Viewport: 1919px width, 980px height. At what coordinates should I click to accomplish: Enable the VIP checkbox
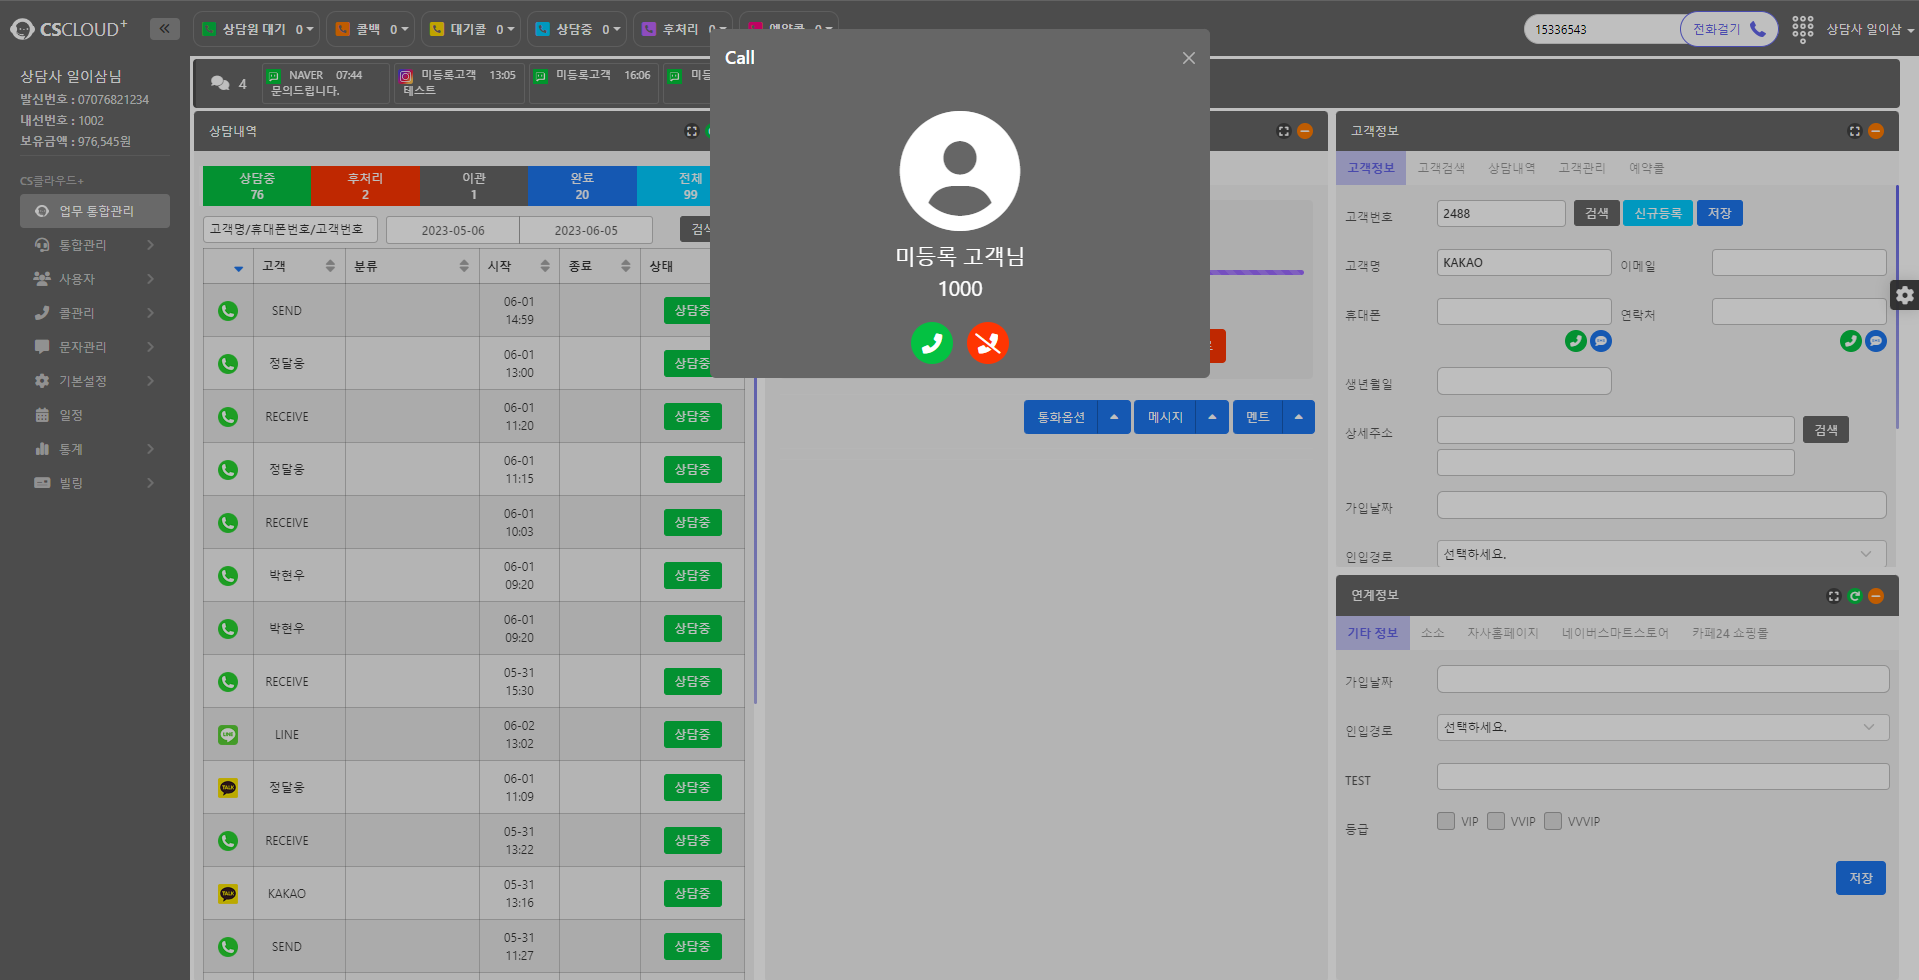1446,821
